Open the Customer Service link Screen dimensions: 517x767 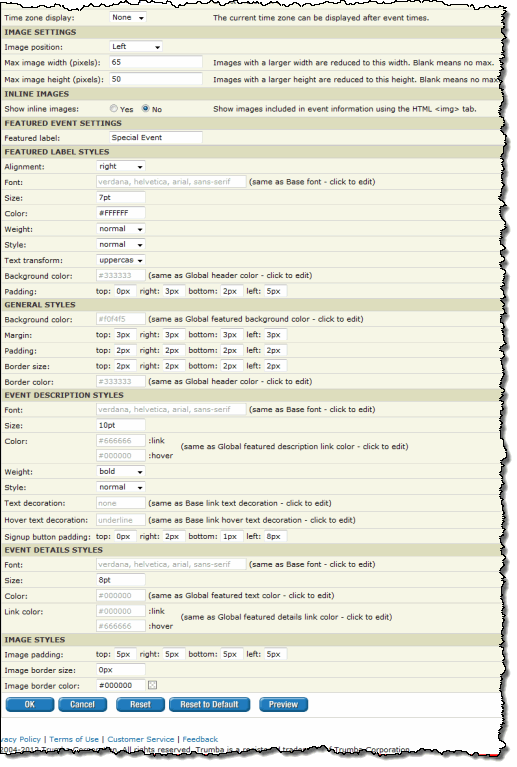click(x=141, y=739)
